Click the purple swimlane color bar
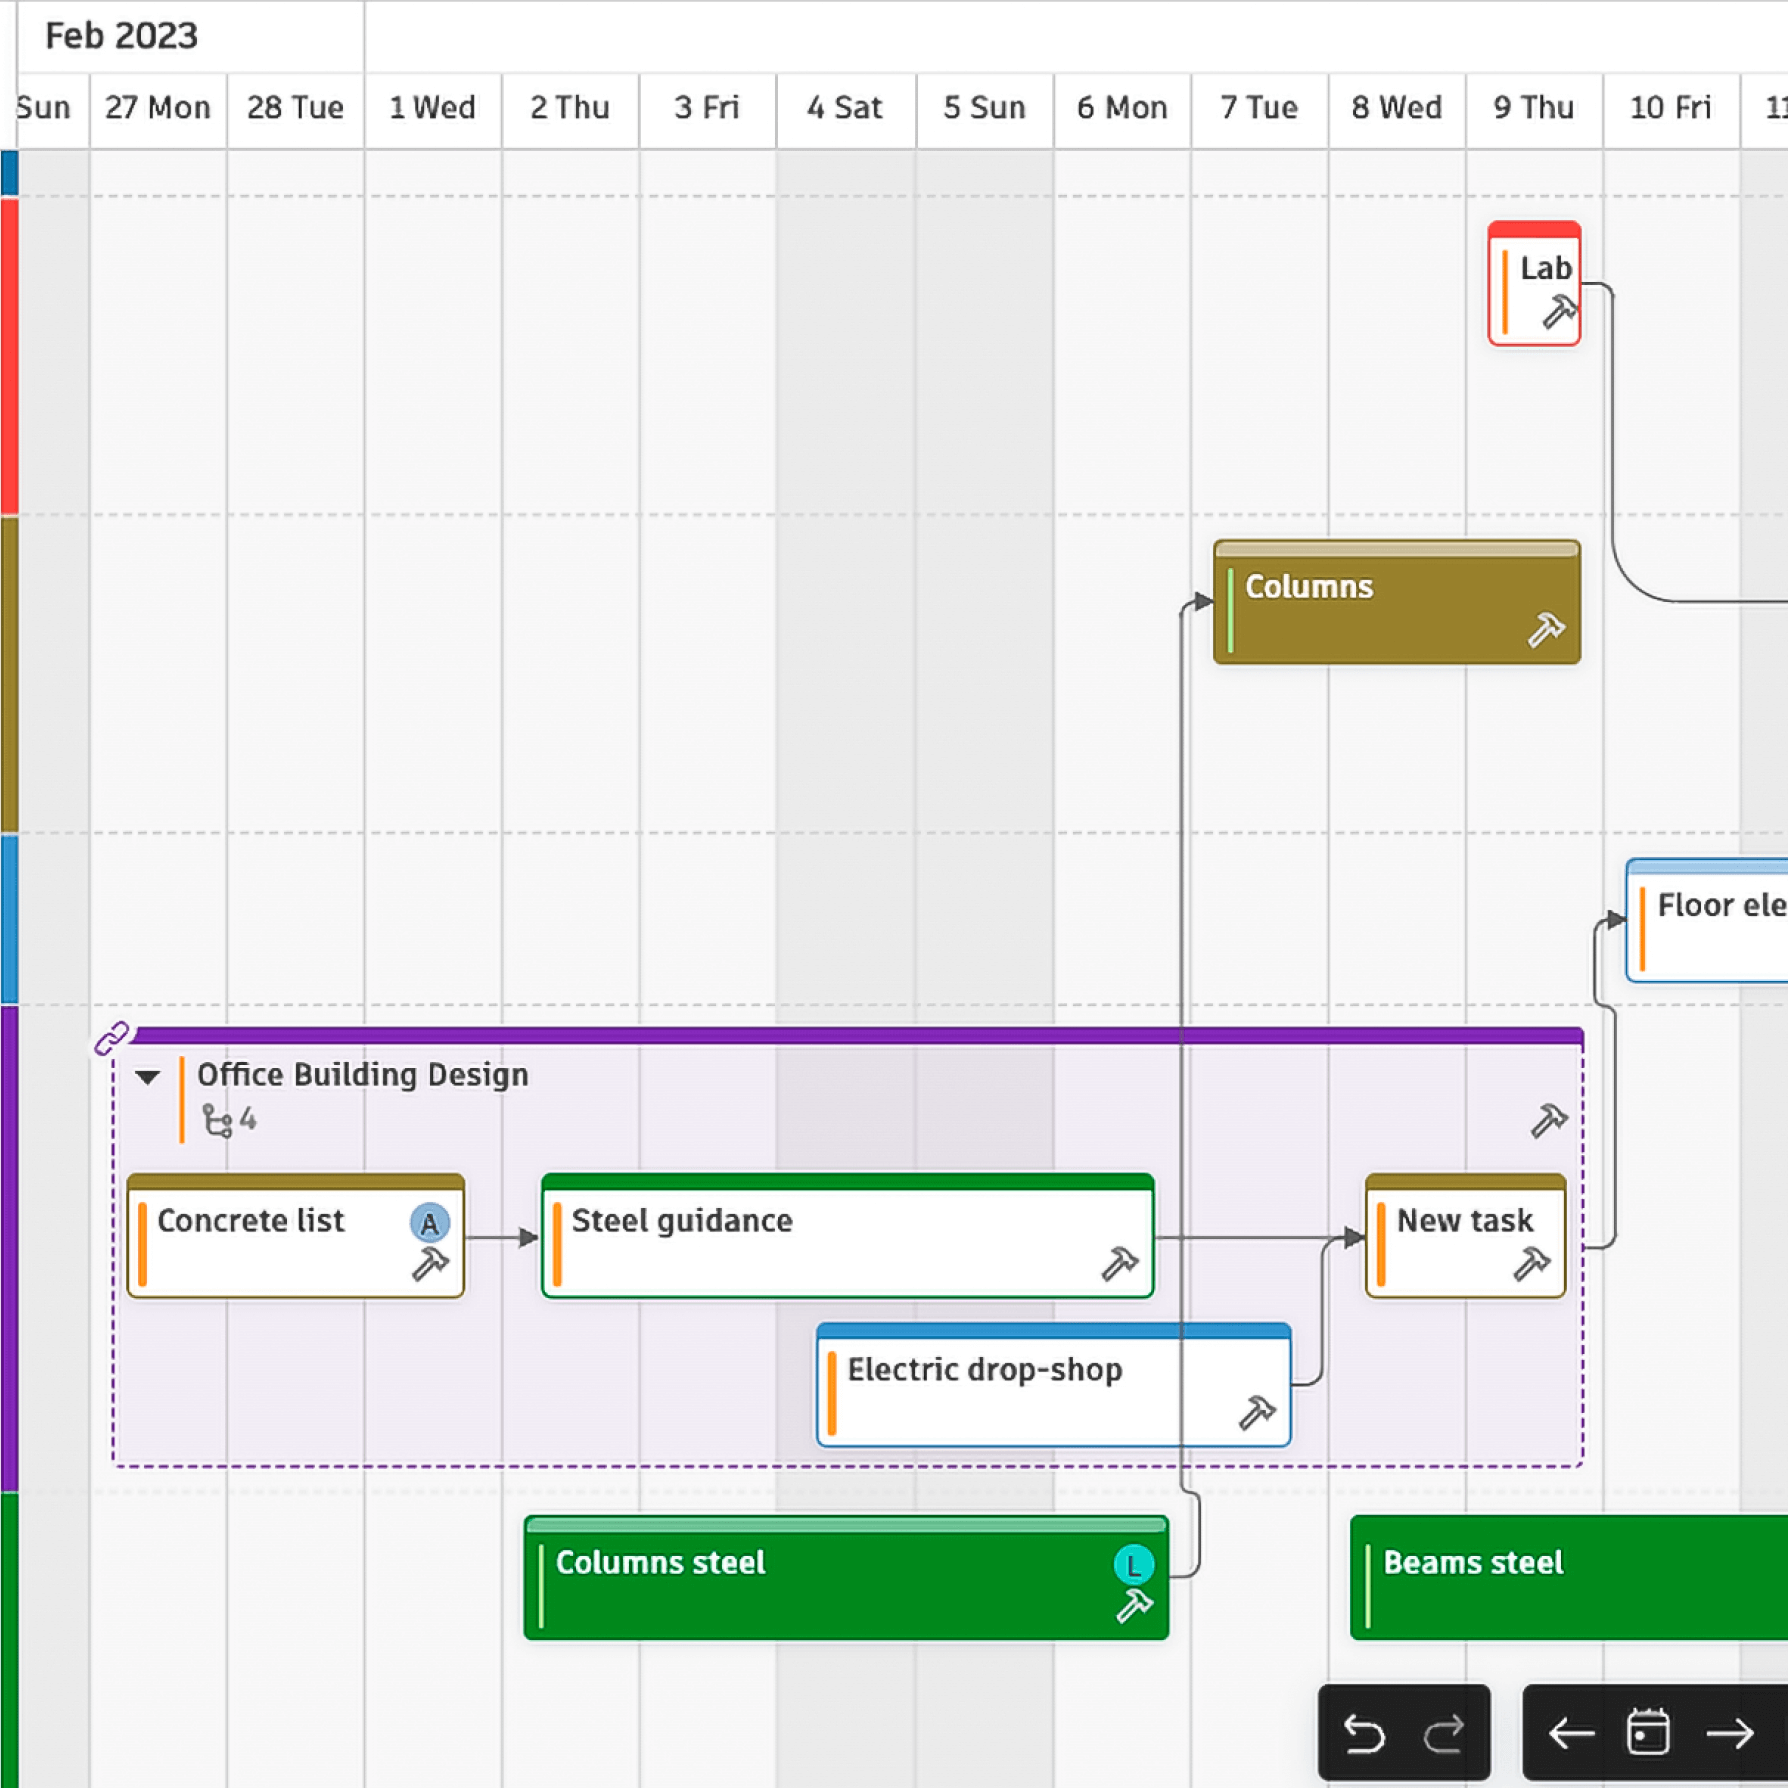 pos(9,1248)
